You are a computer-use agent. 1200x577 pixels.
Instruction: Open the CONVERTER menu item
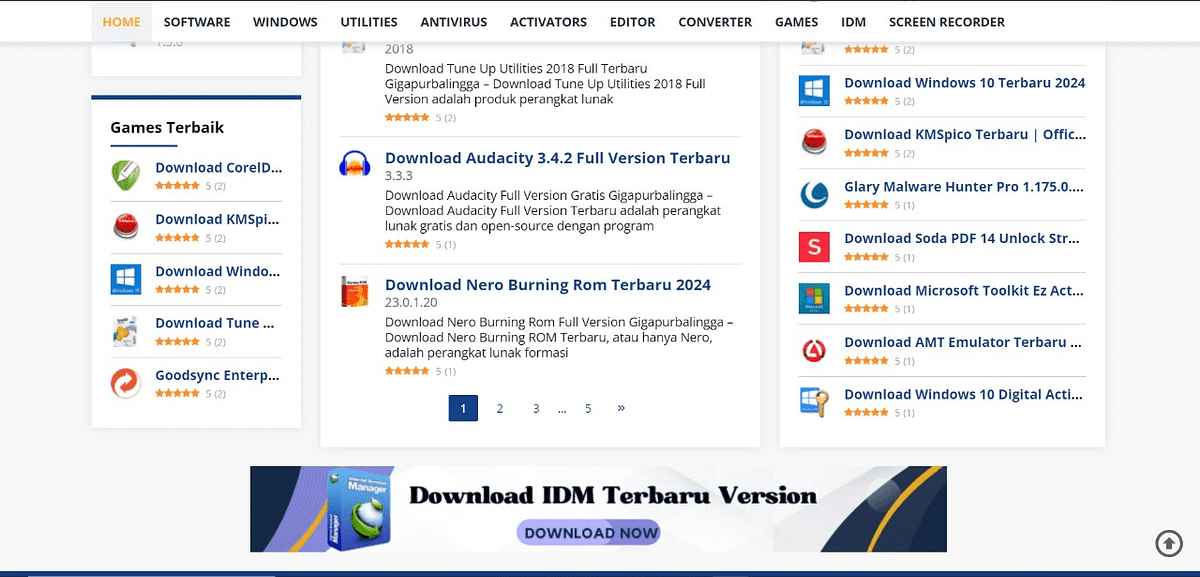click(715, 22)
